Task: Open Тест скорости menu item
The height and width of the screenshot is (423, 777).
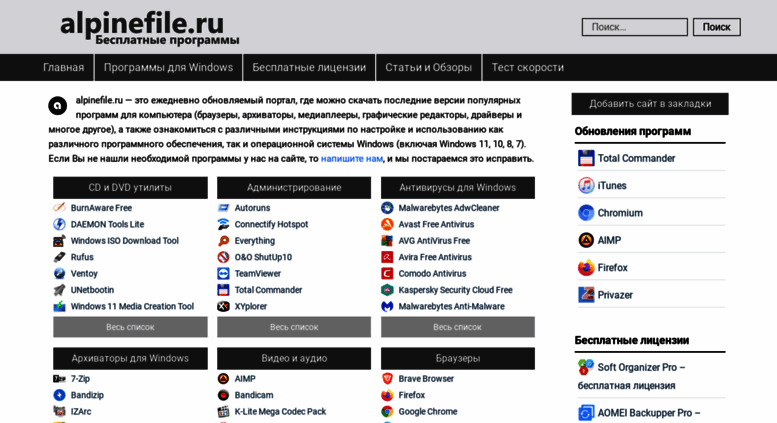Action: click(528, 67)
